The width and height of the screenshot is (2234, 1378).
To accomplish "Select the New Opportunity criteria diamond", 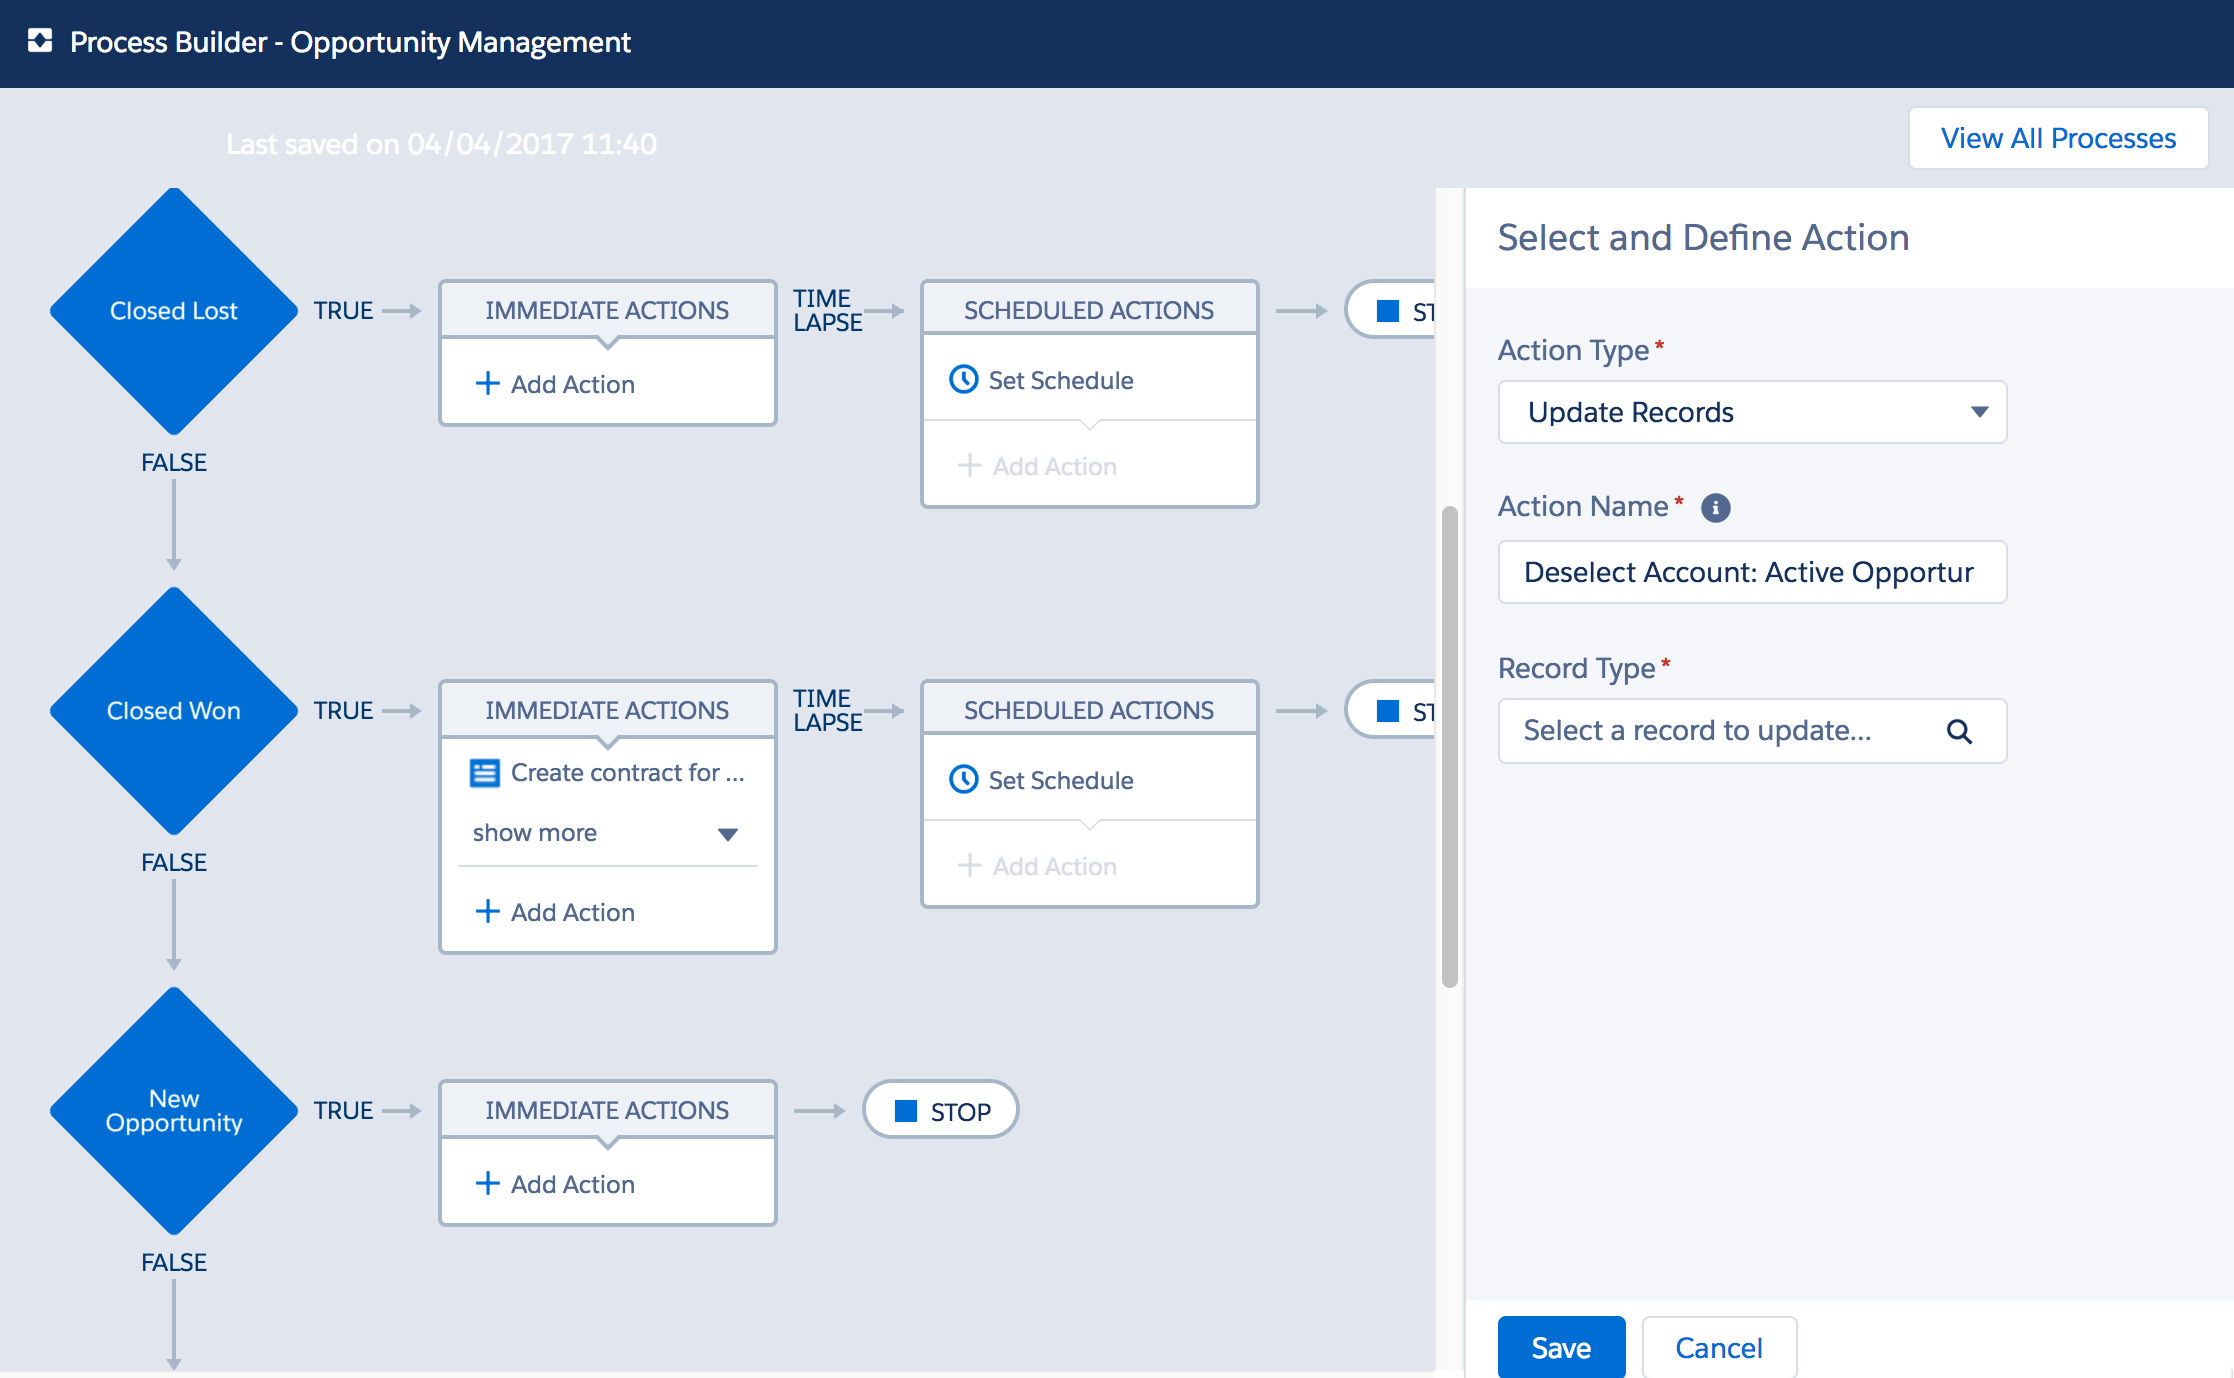I will [173, 1111].
